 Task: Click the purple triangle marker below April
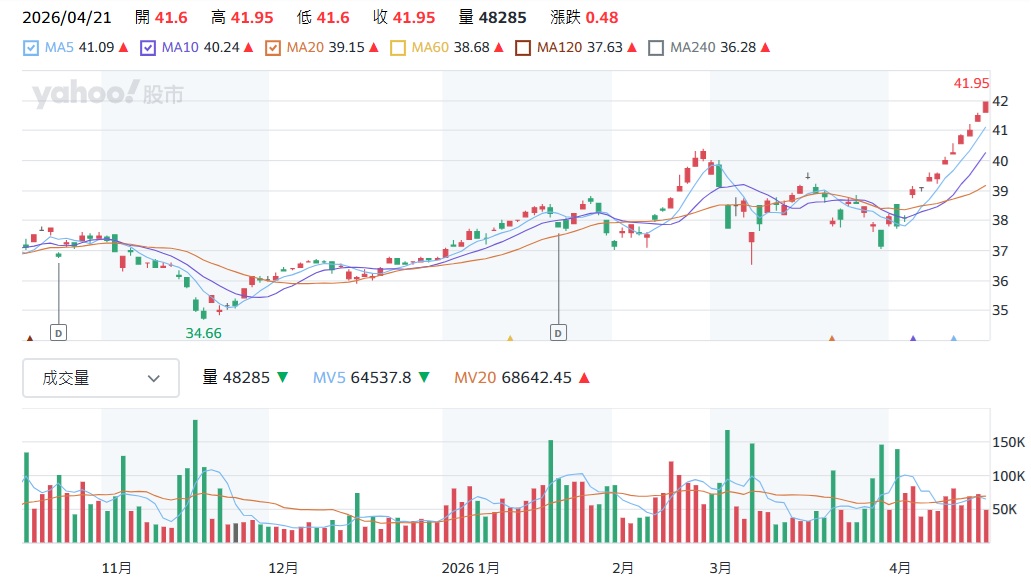(x=912, y=339)
